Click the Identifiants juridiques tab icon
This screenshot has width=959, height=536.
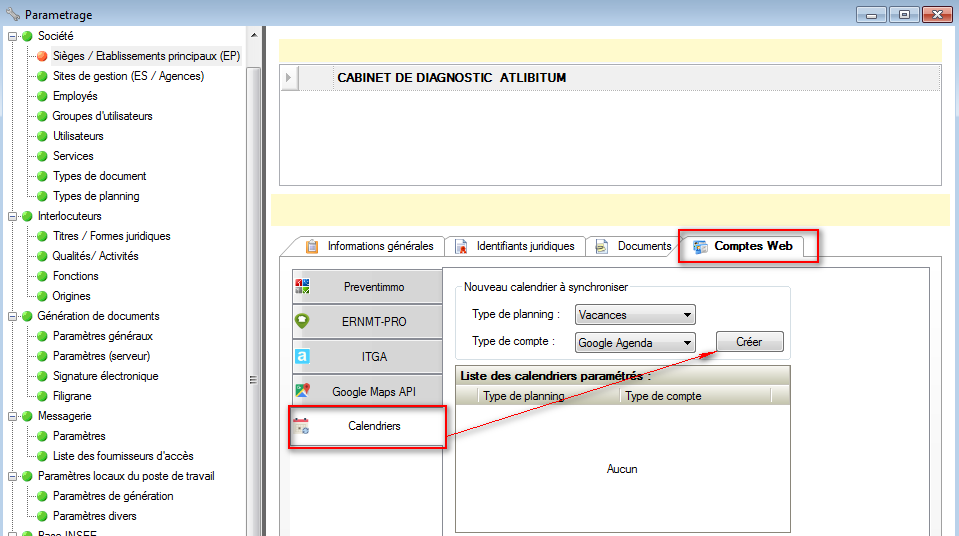(x=462, y=246)
